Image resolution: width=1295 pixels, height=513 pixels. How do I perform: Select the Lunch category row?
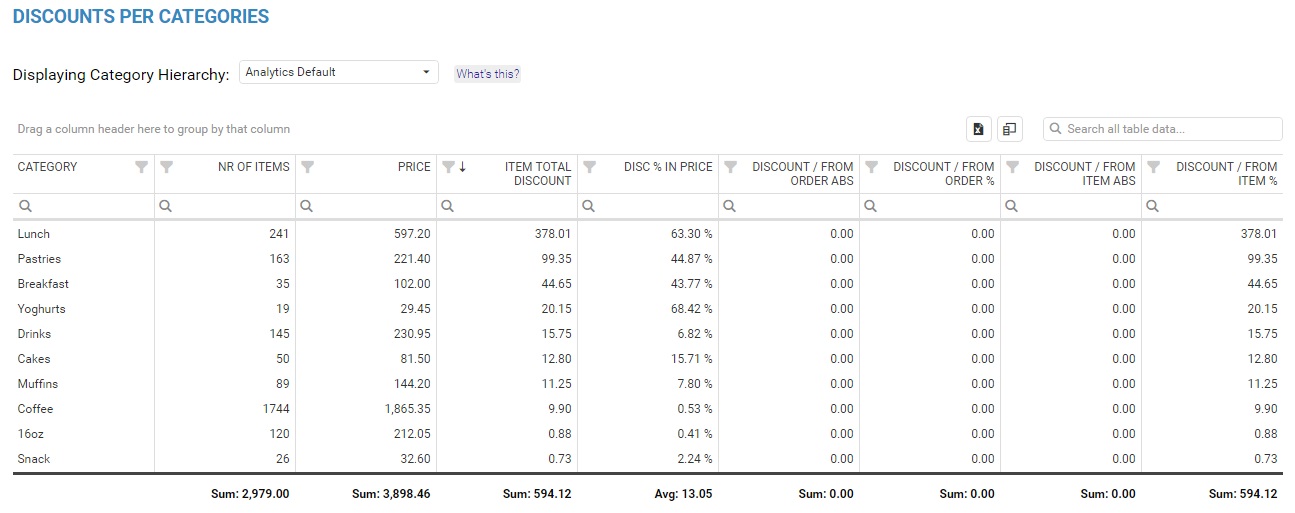[648, 234]
